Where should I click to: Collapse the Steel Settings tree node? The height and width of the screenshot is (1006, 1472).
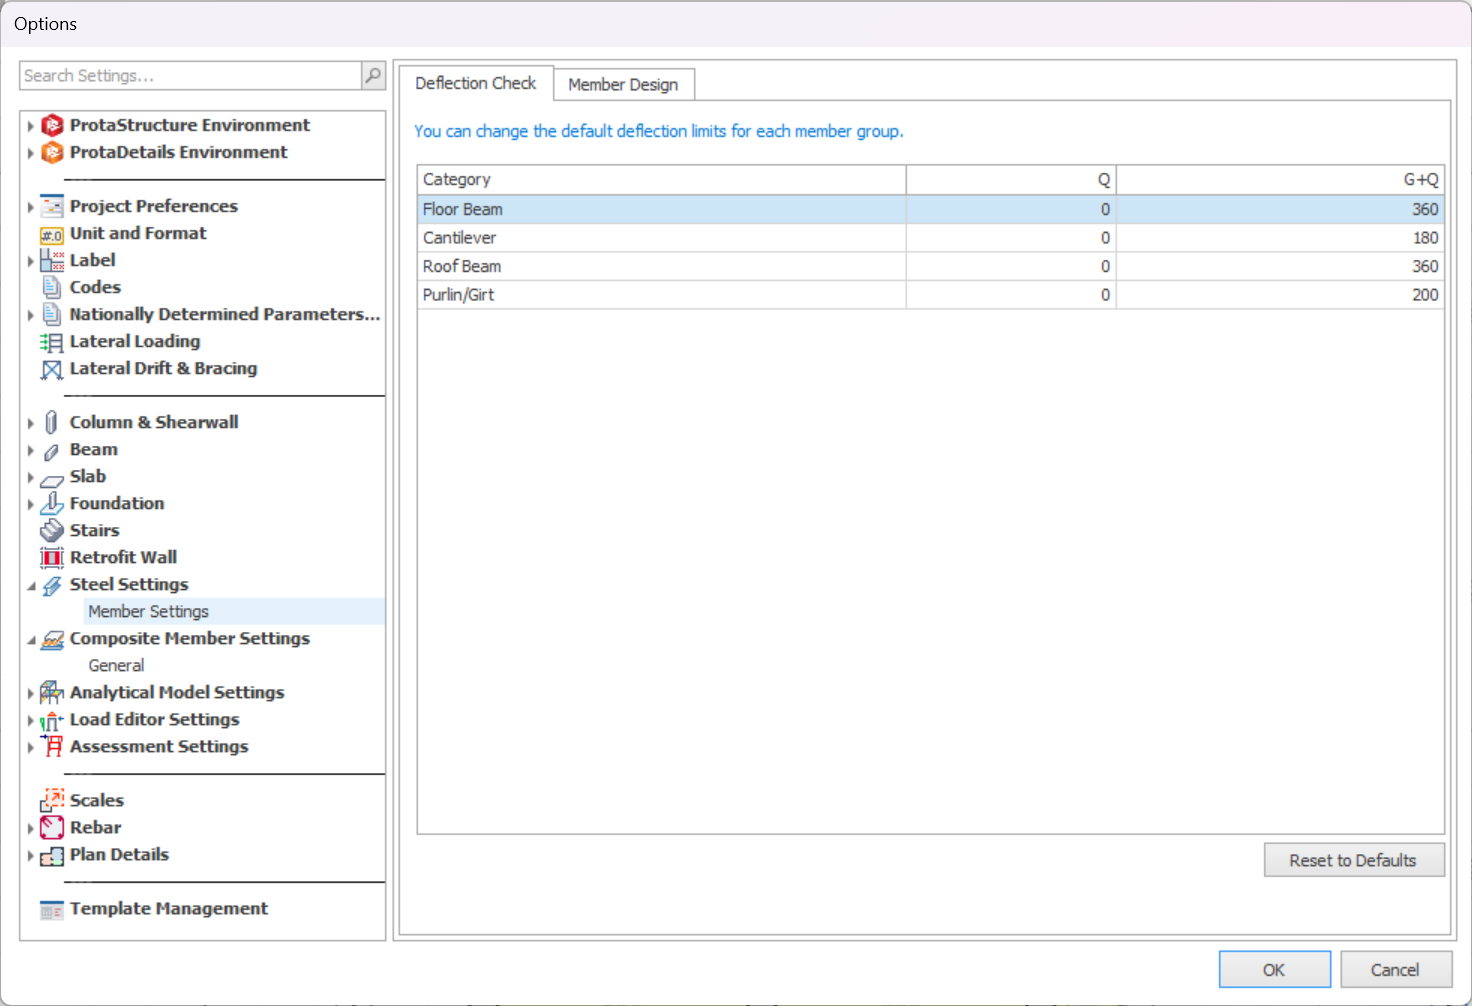[31, 586]
